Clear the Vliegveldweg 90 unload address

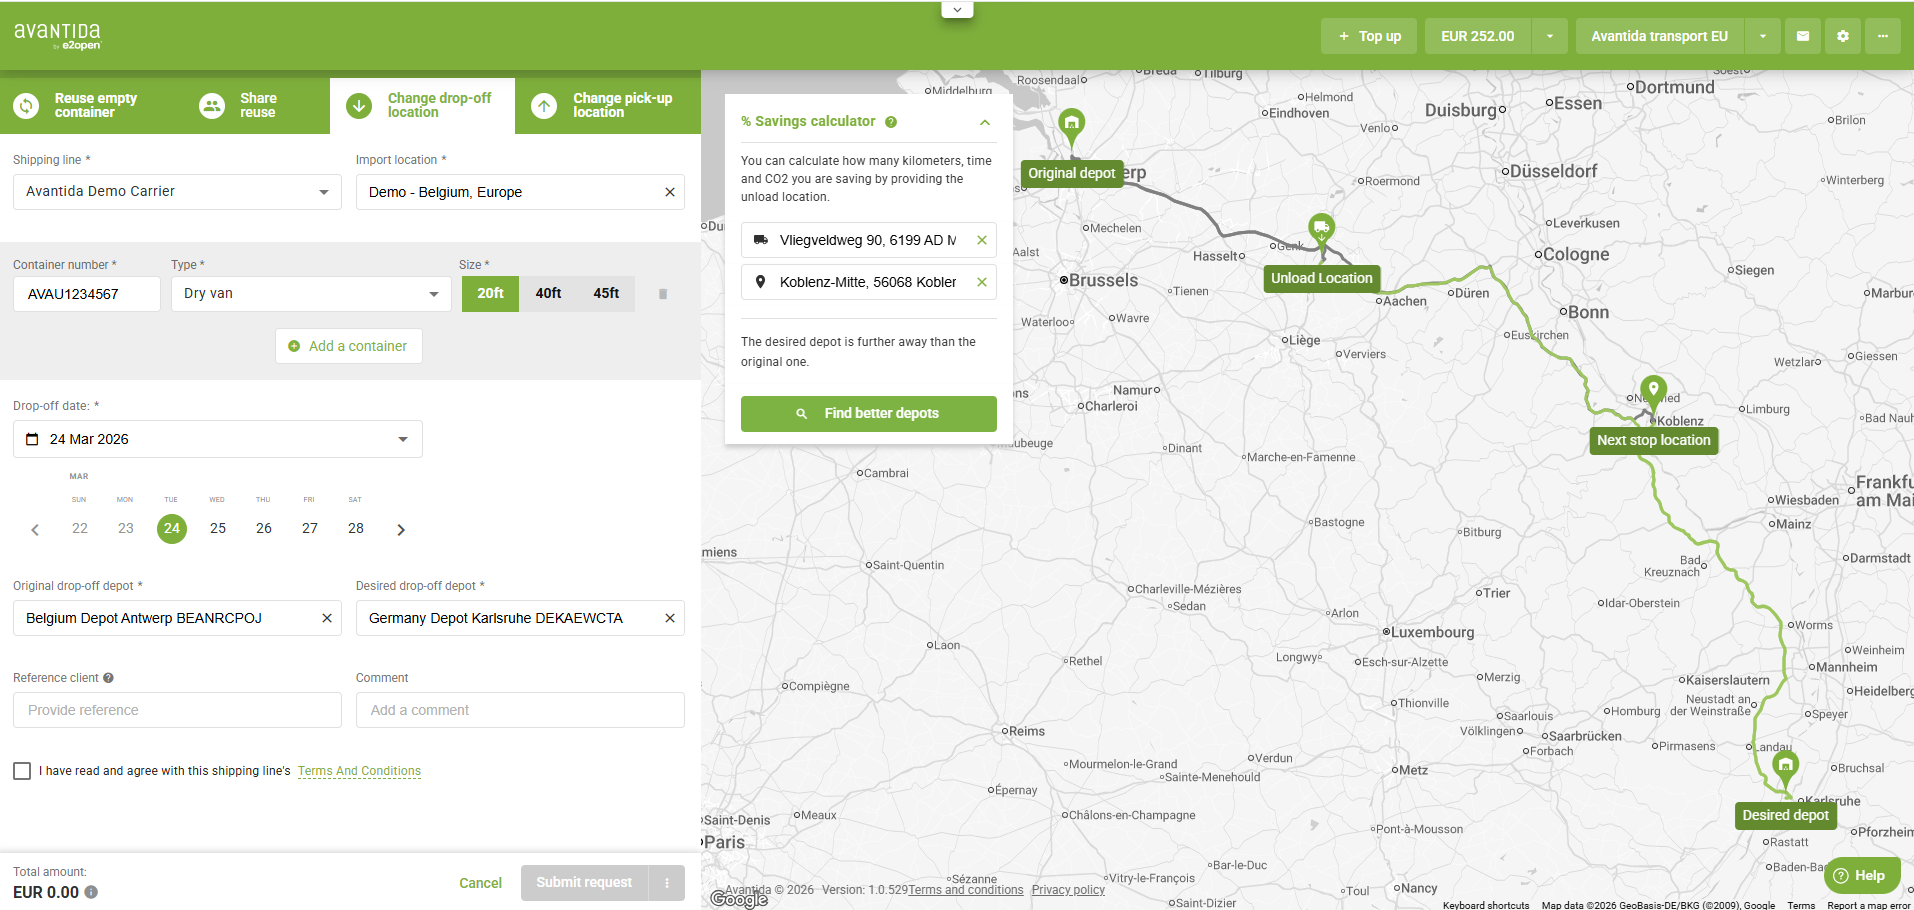(x=982, y=240)
